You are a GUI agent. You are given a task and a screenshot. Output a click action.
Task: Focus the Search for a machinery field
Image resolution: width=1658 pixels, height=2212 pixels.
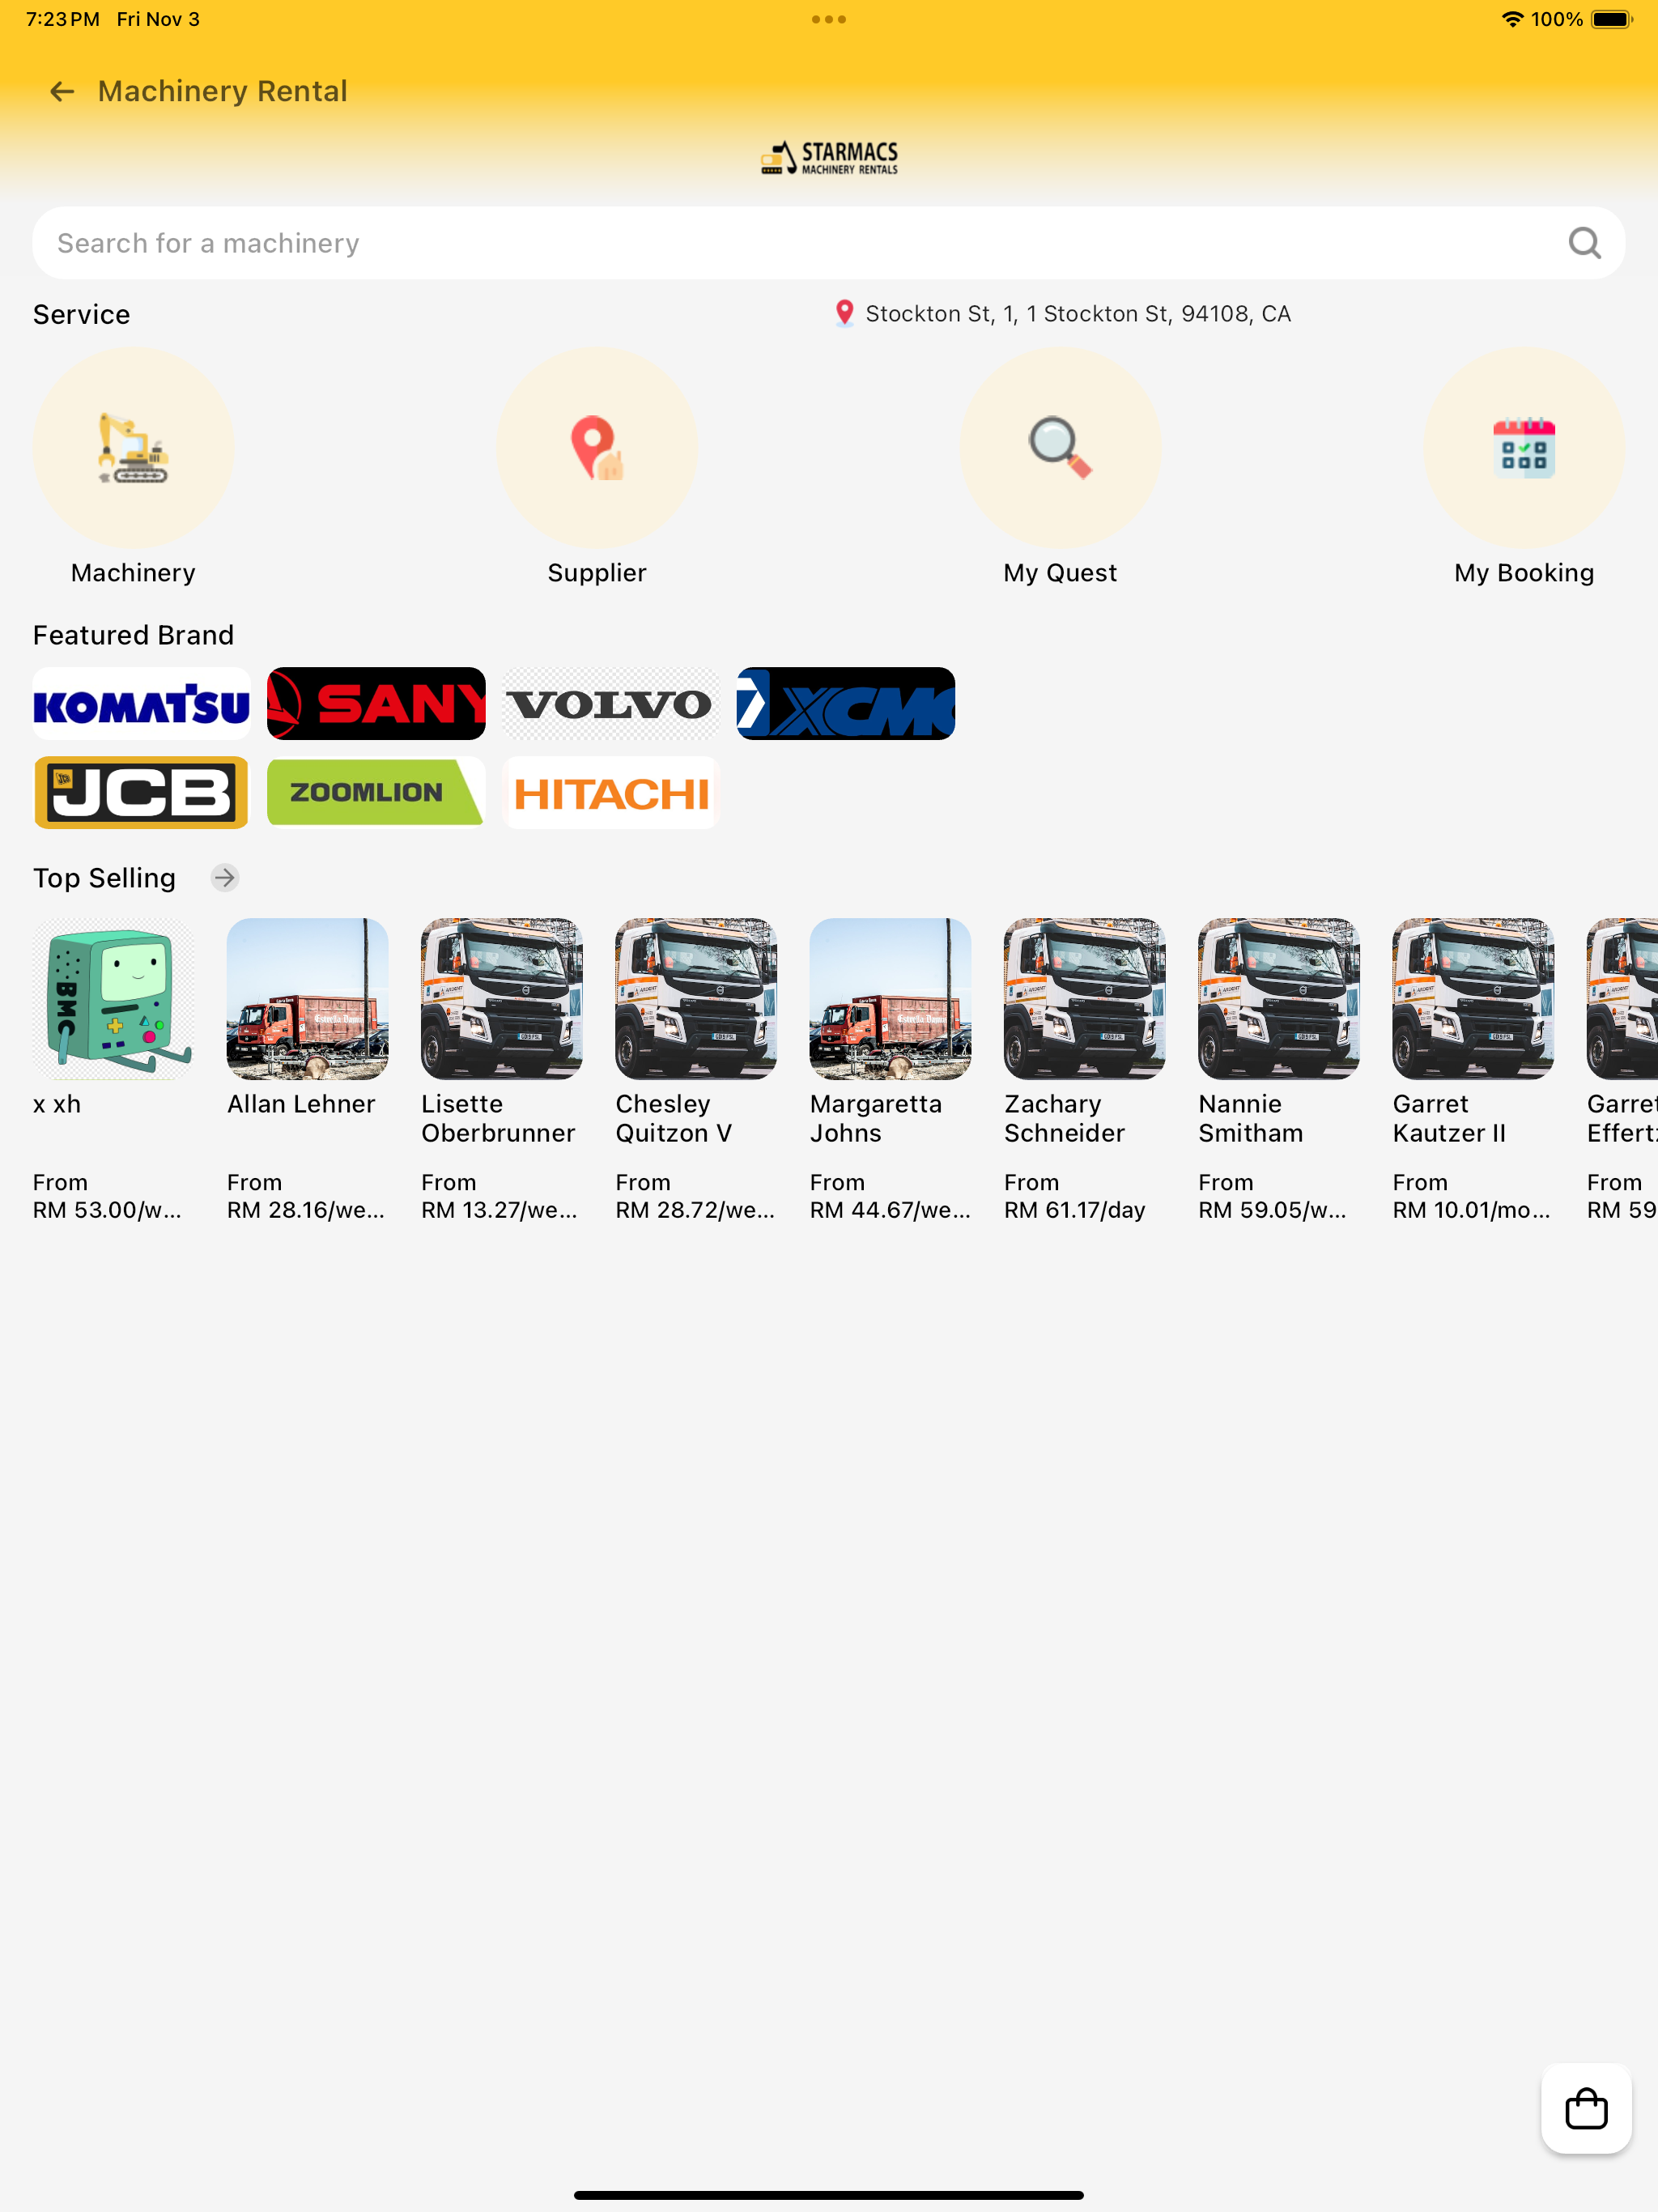[x=829, y=243]
